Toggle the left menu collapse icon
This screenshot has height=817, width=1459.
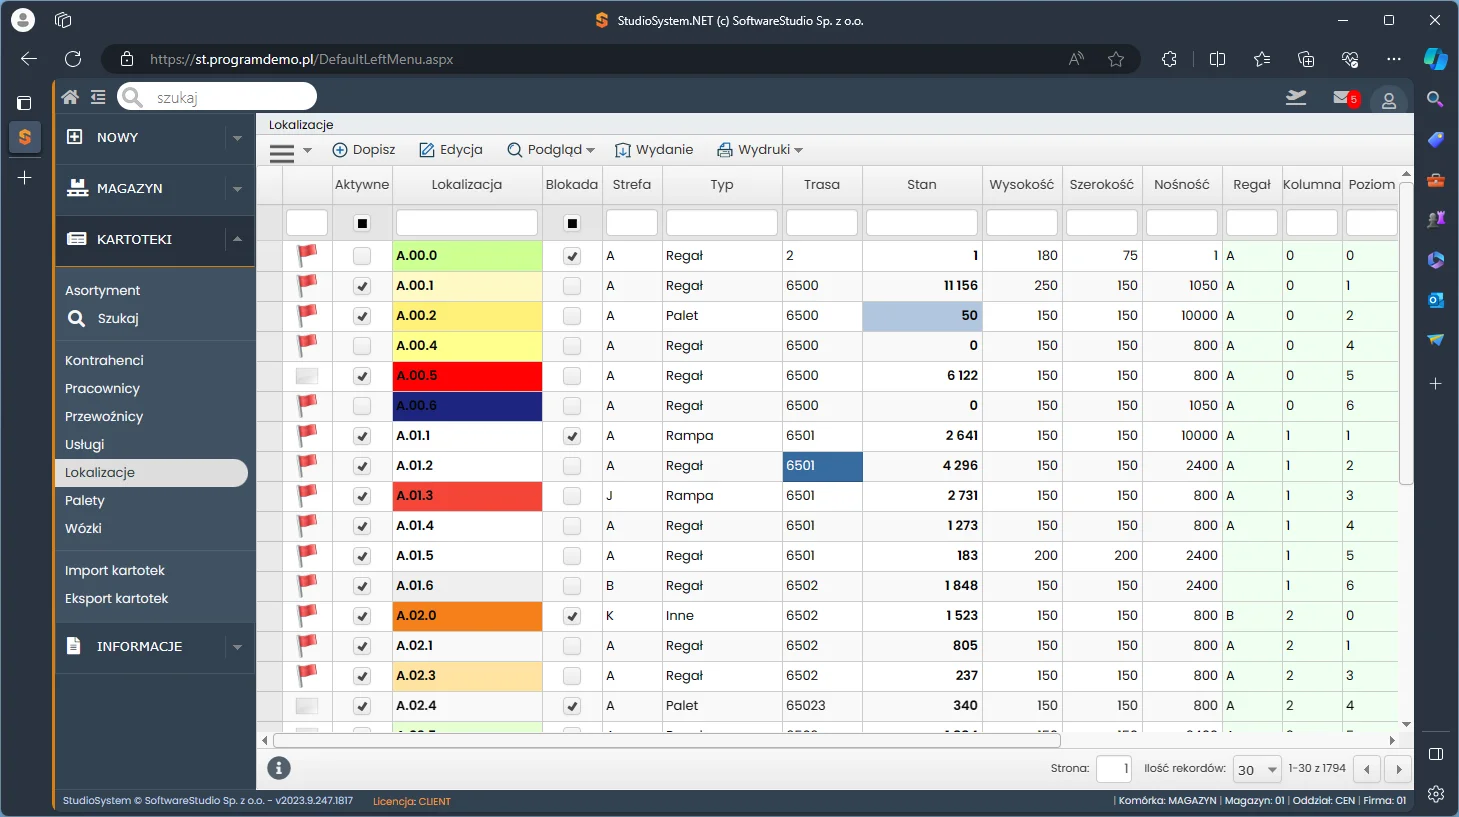point(98,97)
